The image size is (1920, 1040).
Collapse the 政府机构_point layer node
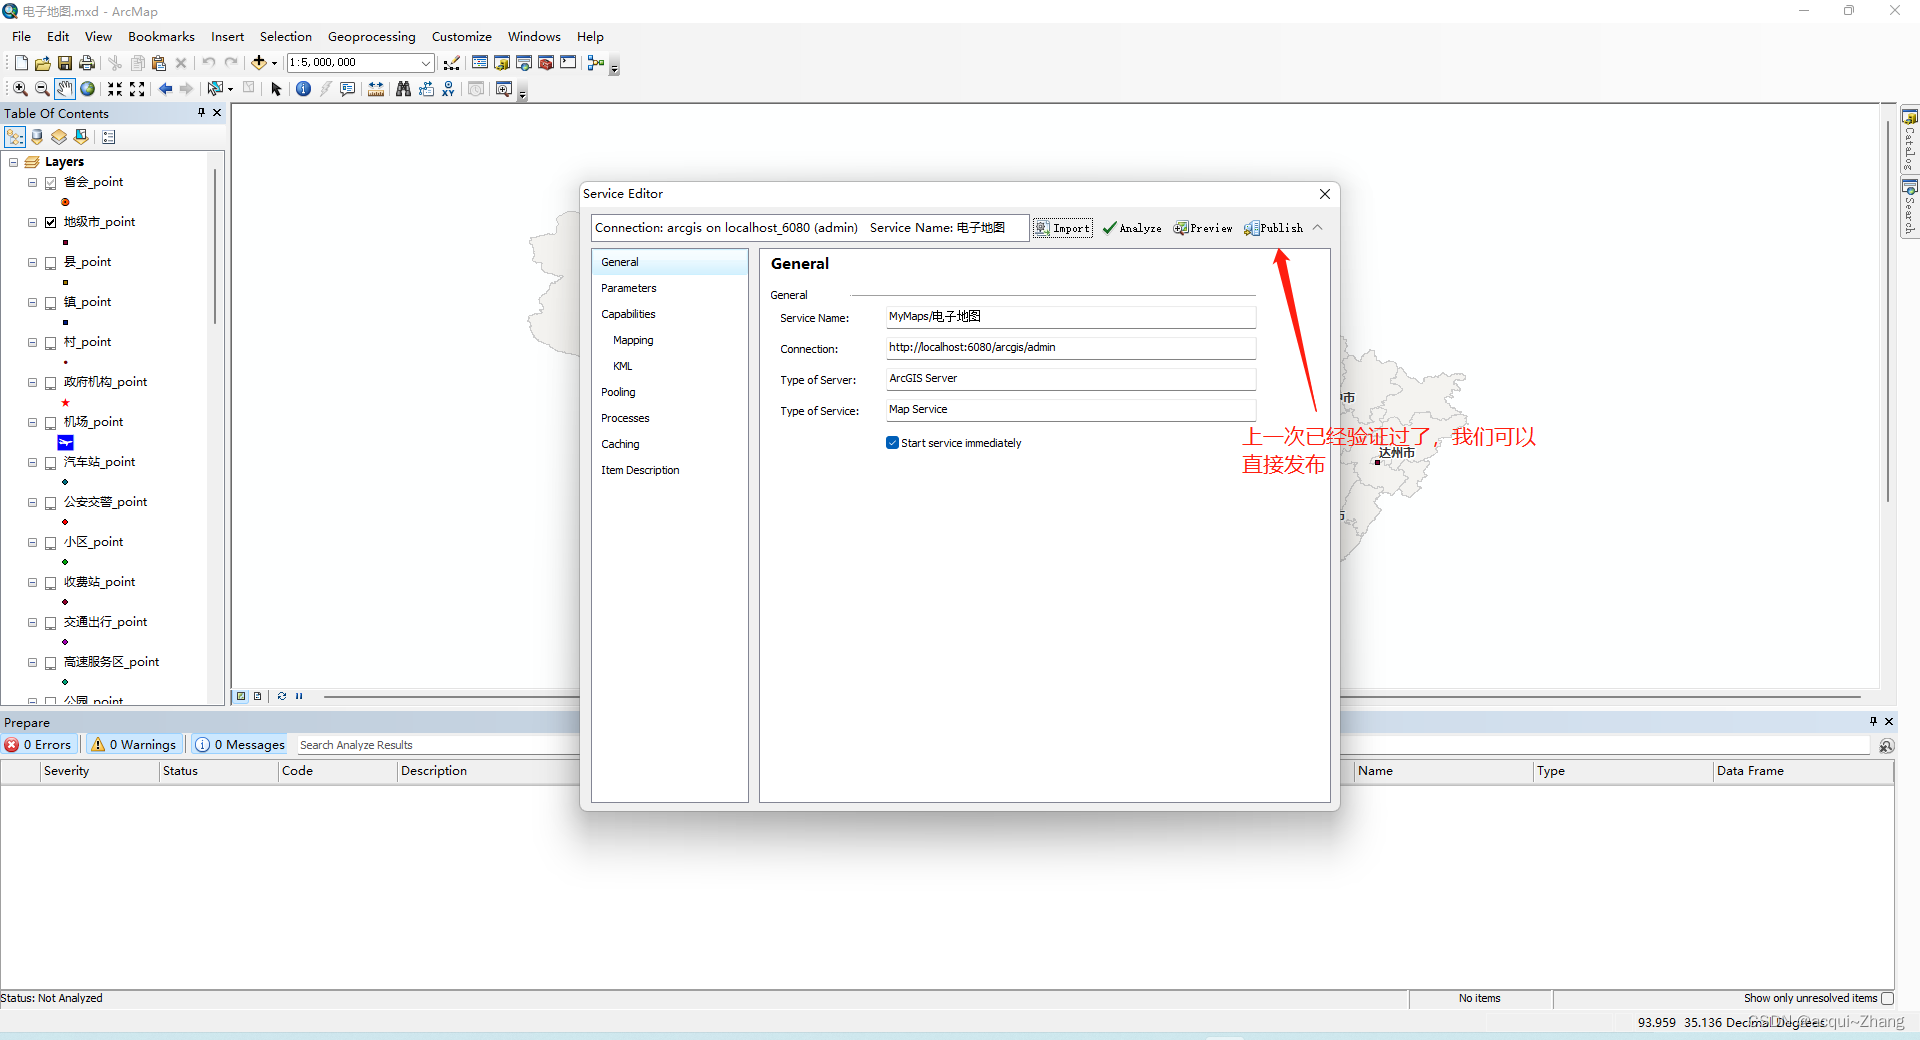(32, 382)
